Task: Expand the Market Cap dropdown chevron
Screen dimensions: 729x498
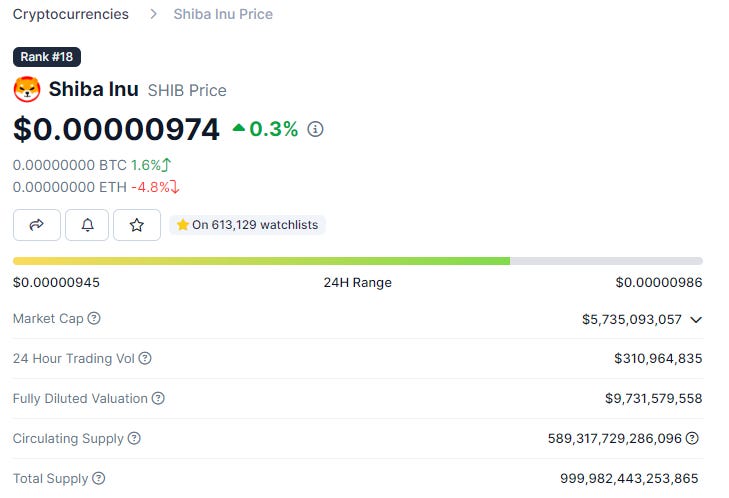Action: point(696,319)
